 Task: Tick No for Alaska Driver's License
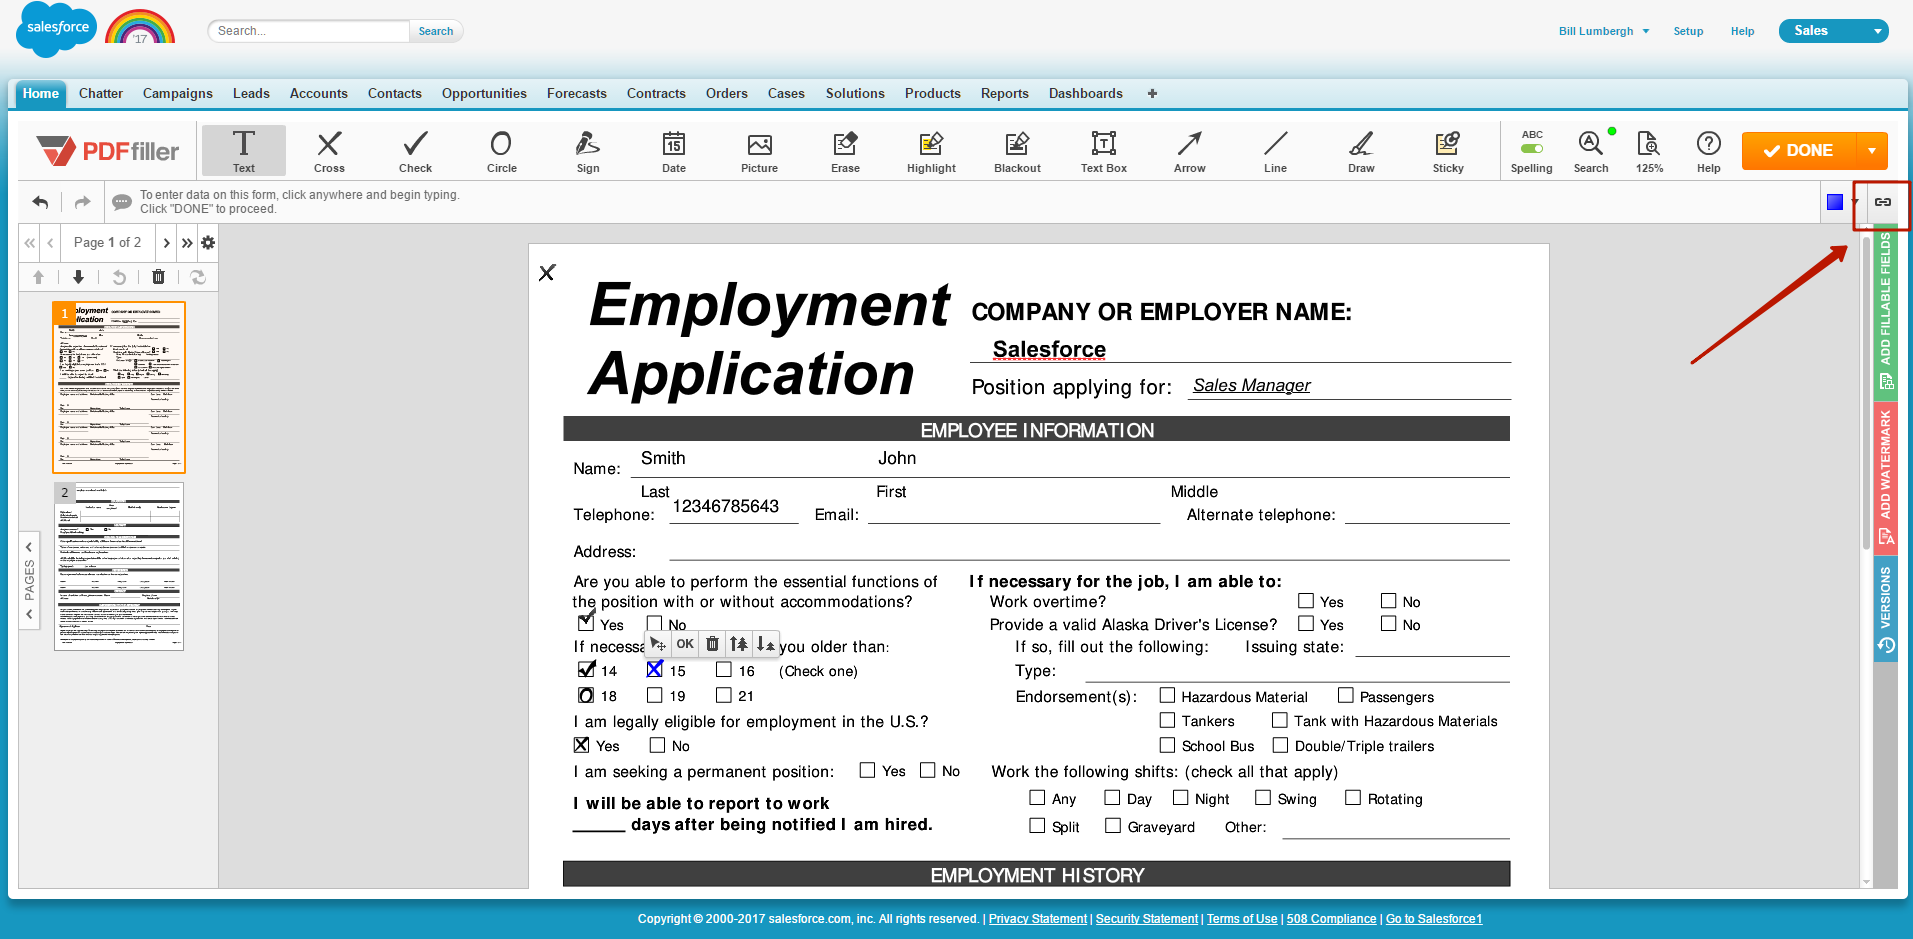[x=1389, y=624]
